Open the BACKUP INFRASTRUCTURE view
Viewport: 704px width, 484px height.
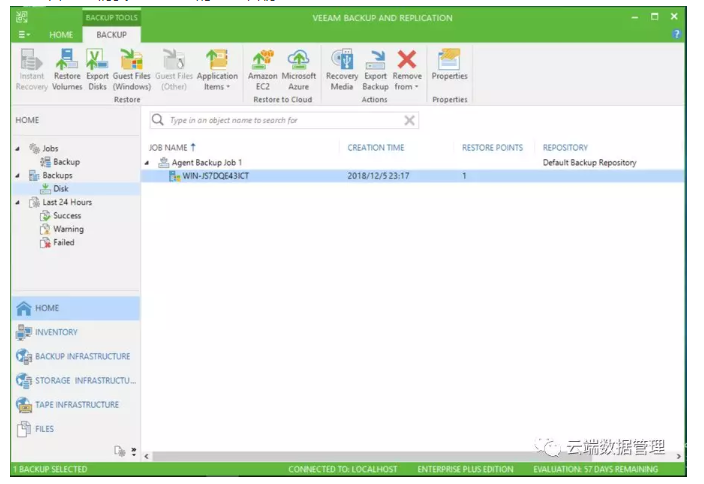click(x=76, y=356)
